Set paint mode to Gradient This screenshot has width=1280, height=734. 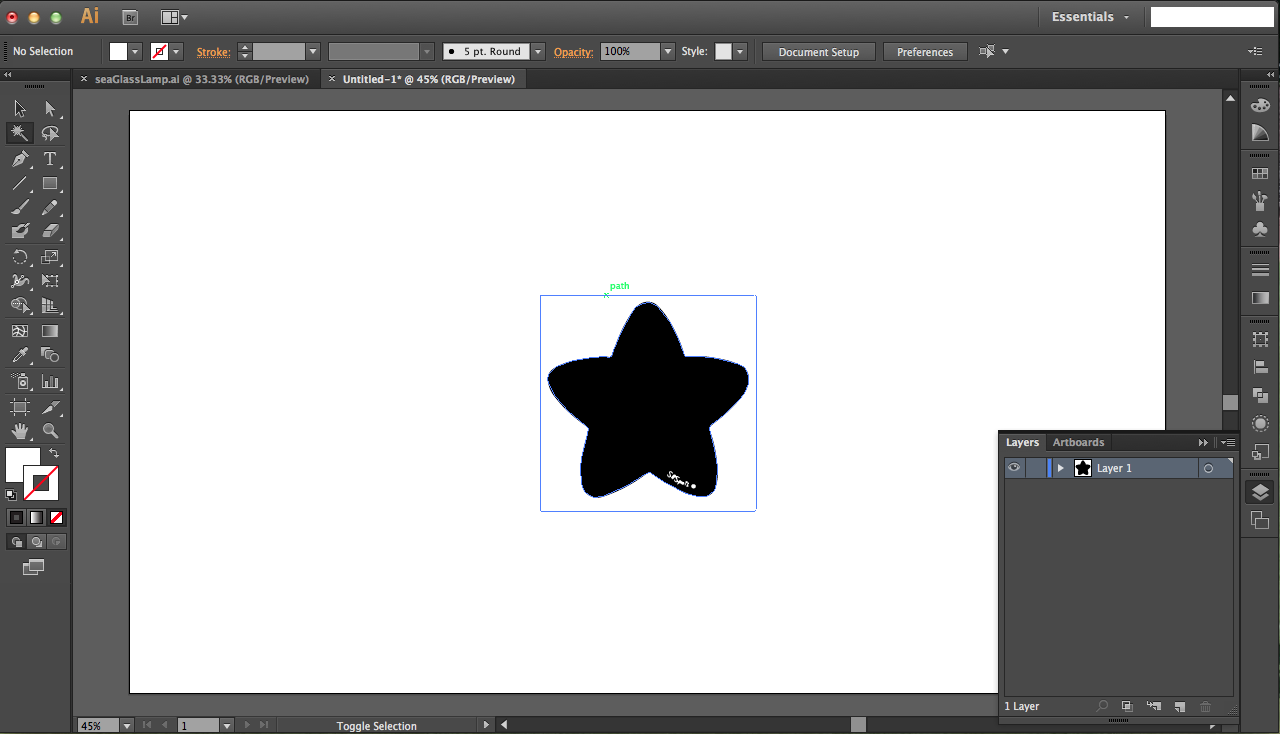[x=36, y=517]
